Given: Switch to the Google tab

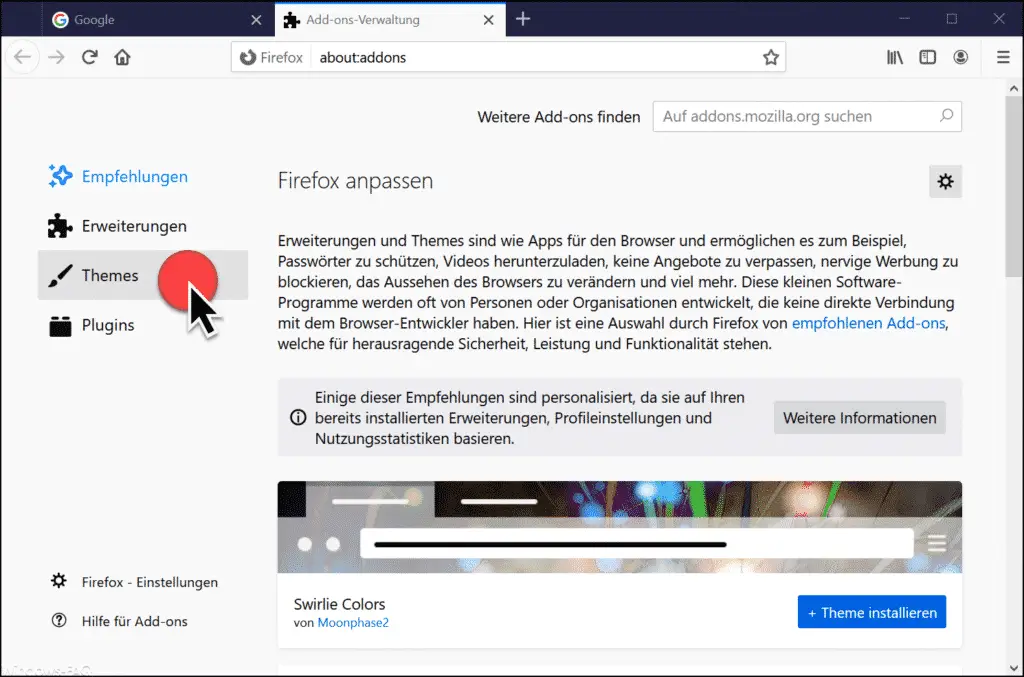Looking at the screenshot, I should (157, 20).
